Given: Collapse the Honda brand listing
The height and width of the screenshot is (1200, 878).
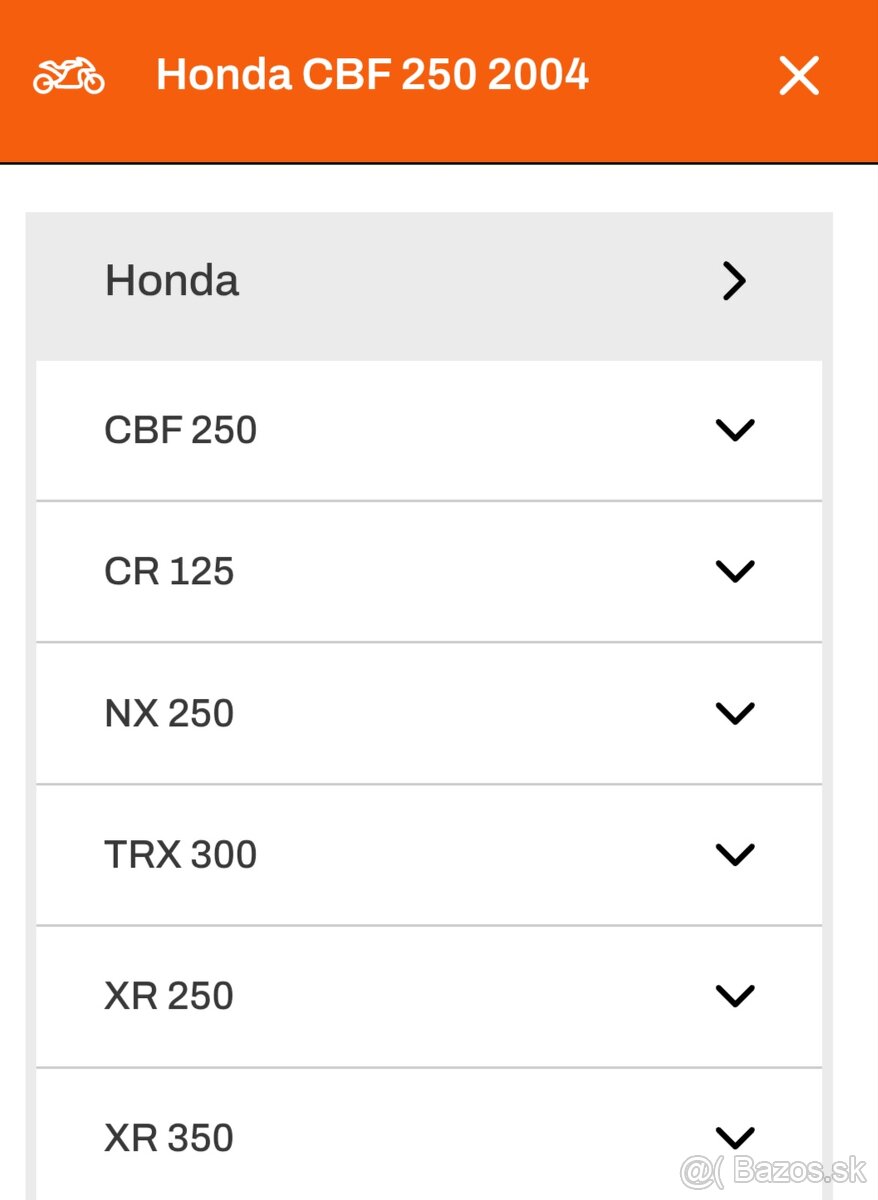Looking at the screenshot, I should point(430,281).
